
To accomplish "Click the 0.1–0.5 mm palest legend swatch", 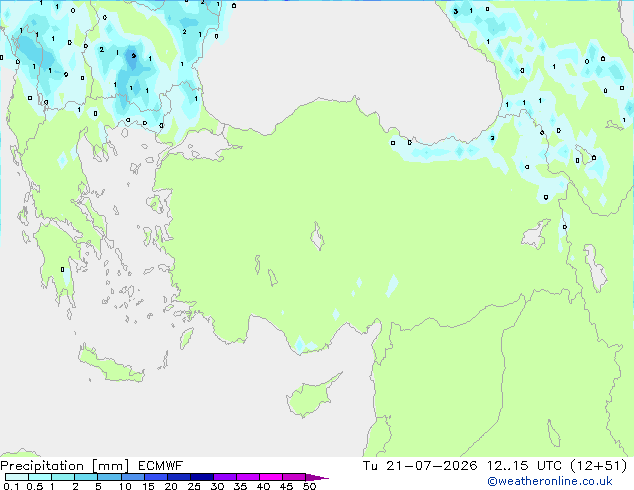I will pyautogui.click(x=17, y=477).
